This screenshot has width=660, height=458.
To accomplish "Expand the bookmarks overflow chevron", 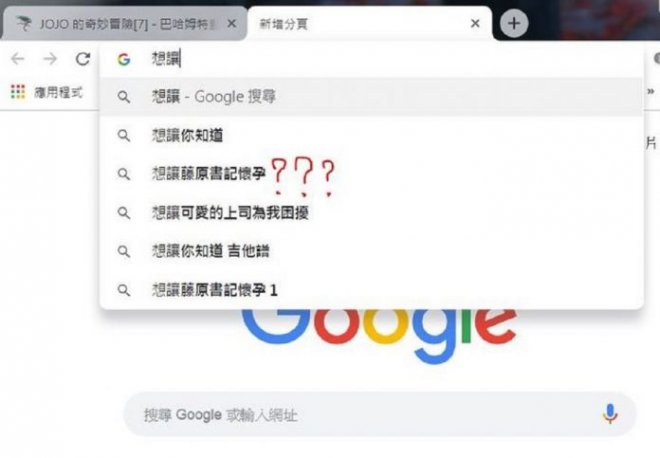I will 651,91.
